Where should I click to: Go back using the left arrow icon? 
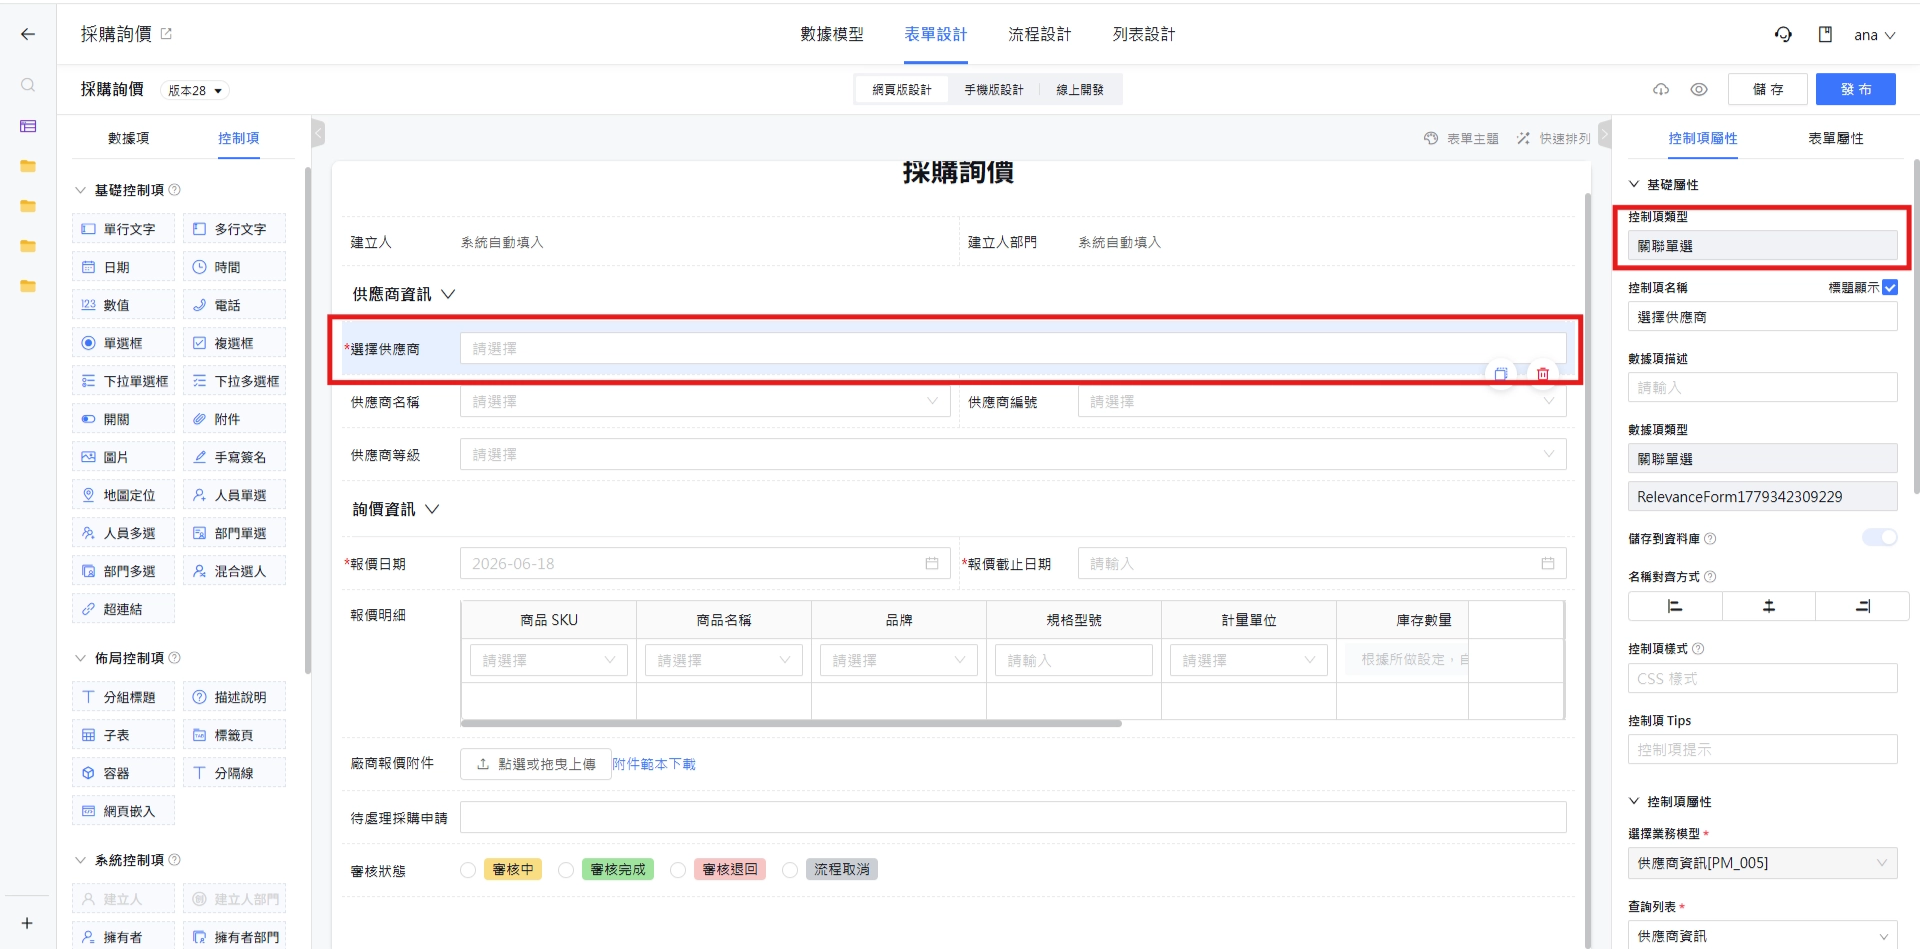[28, 34]
